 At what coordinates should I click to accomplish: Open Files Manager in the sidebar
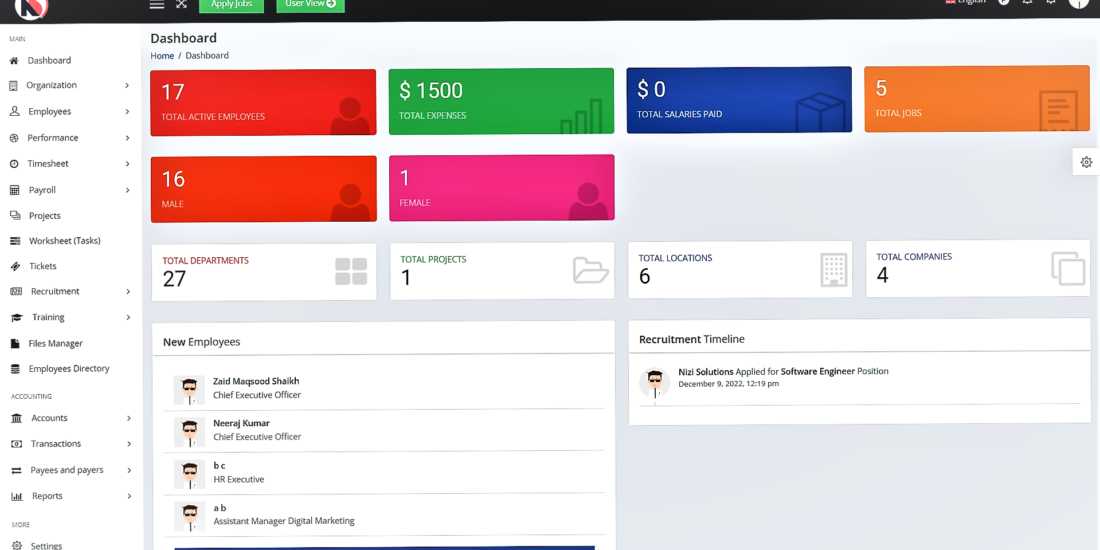click(55, 344)
